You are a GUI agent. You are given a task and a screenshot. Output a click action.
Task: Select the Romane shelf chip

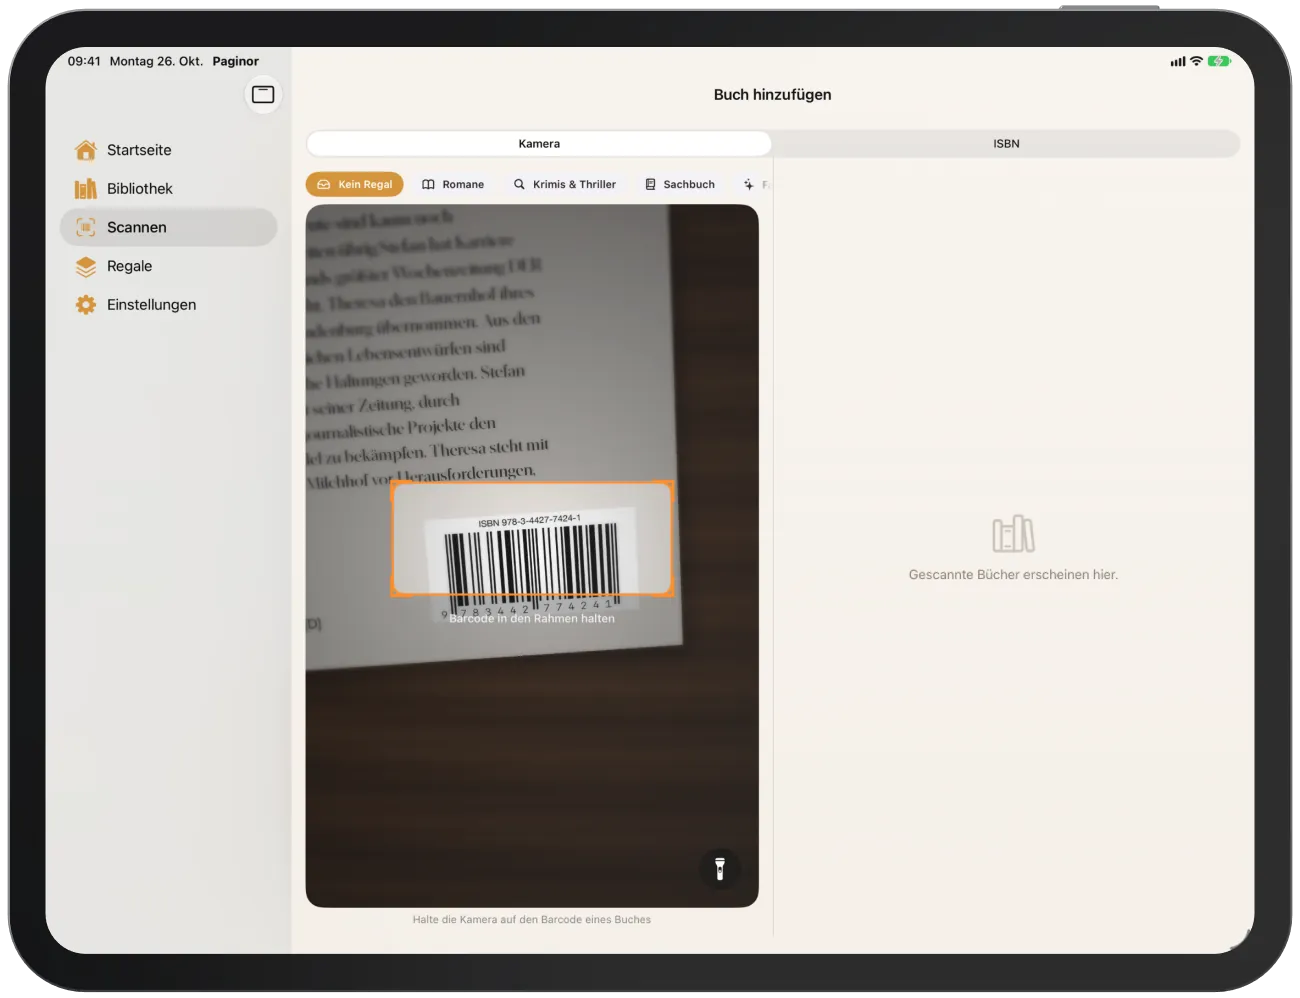coord(453,184)
